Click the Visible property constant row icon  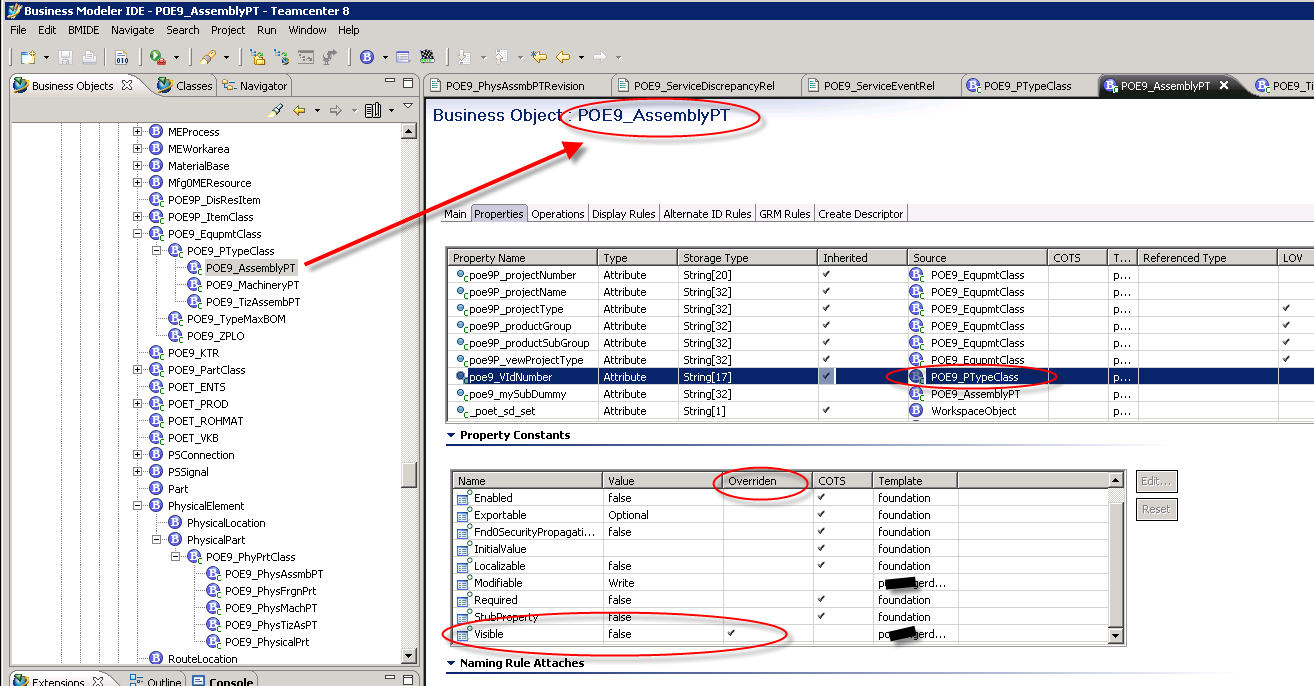tap(463, 634)
